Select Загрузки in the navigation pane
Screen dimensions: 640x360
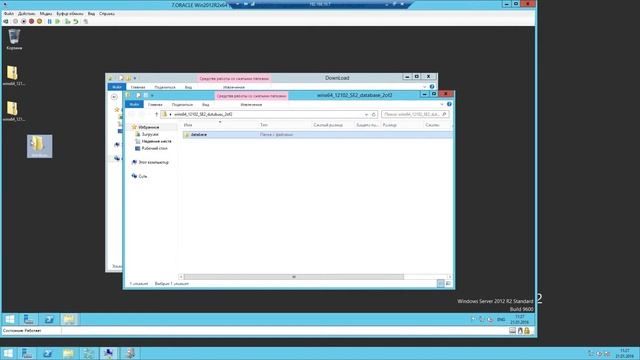pos(150,134)
